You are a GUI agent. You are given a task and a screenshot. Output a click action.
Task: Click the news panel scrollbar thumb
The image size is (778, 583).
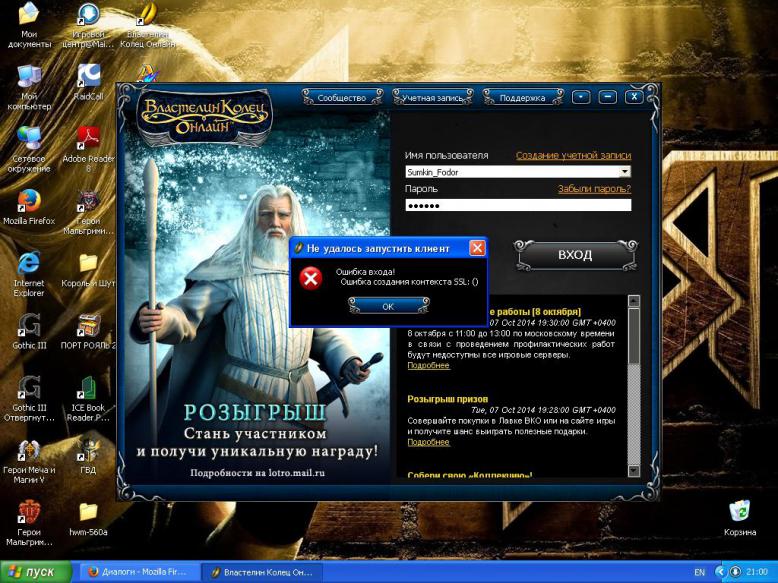pyautogui.click(x=634, y=336)
